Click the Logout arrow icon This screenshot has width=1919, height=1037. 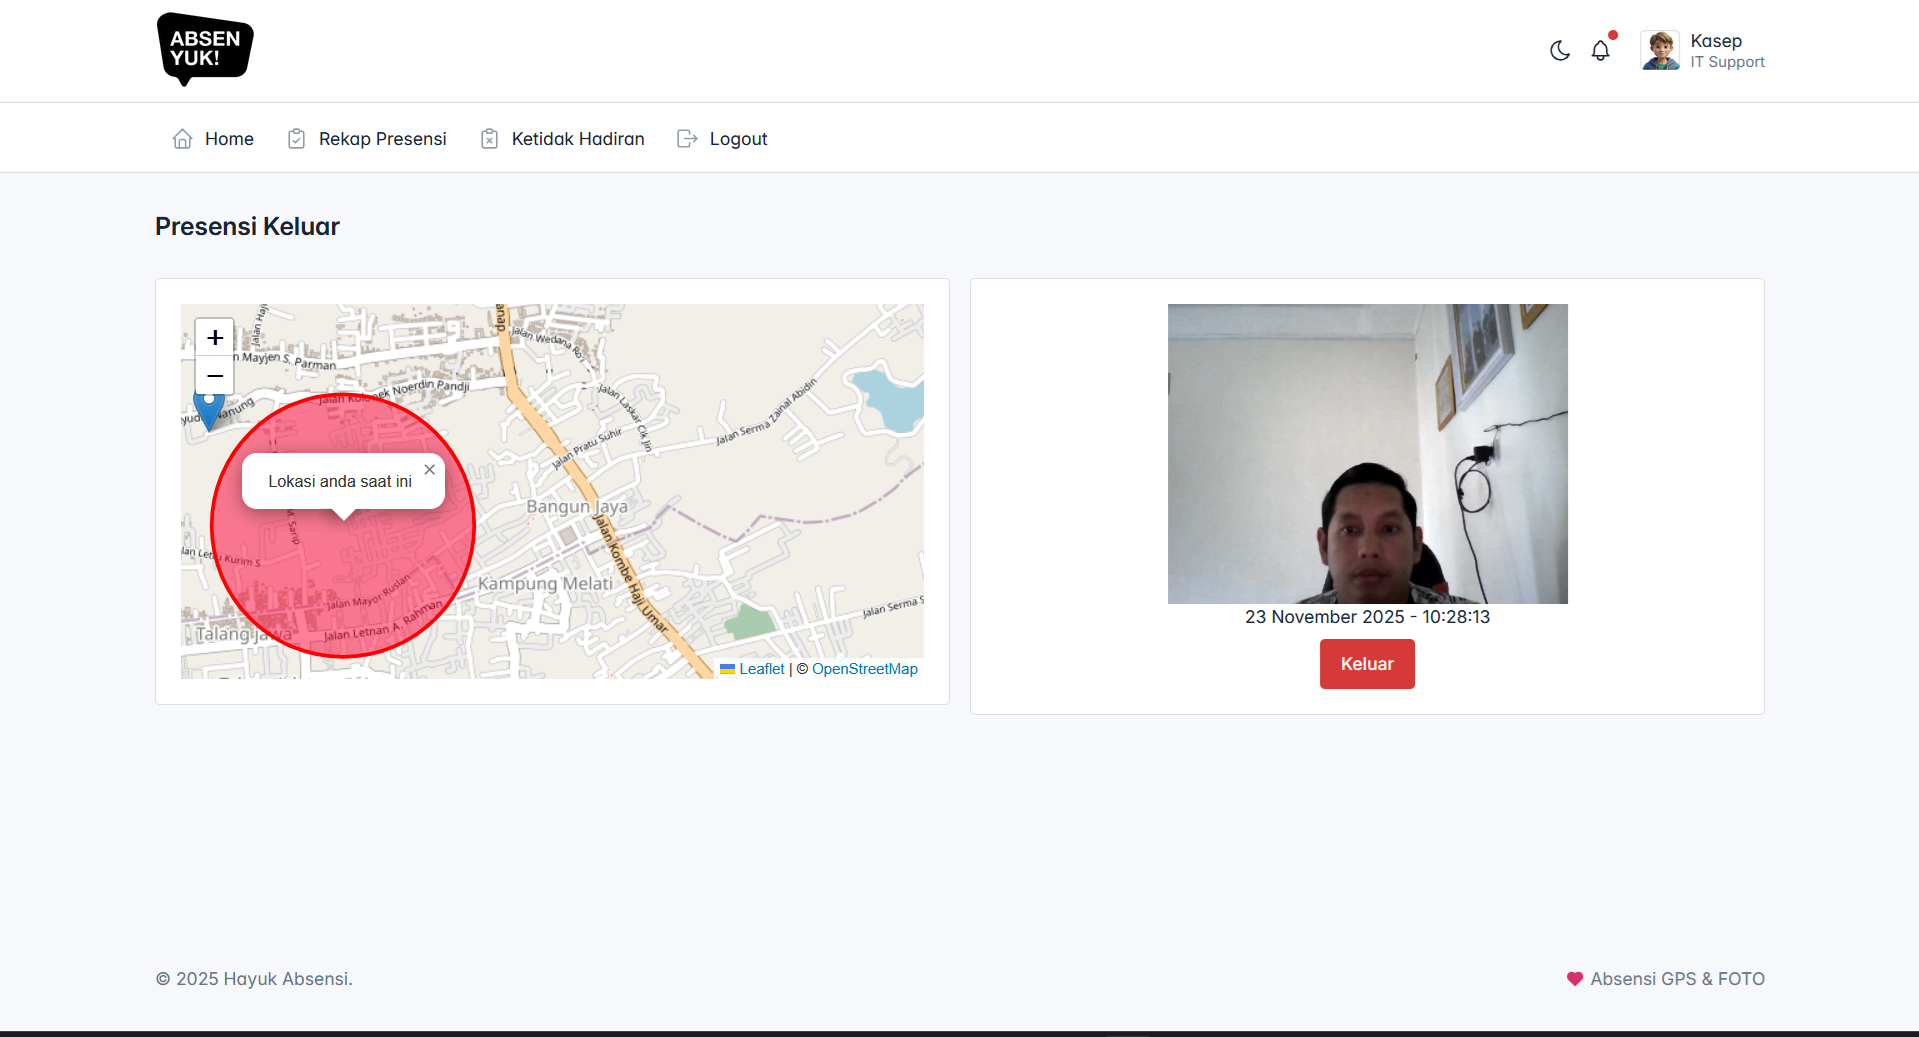687,139
